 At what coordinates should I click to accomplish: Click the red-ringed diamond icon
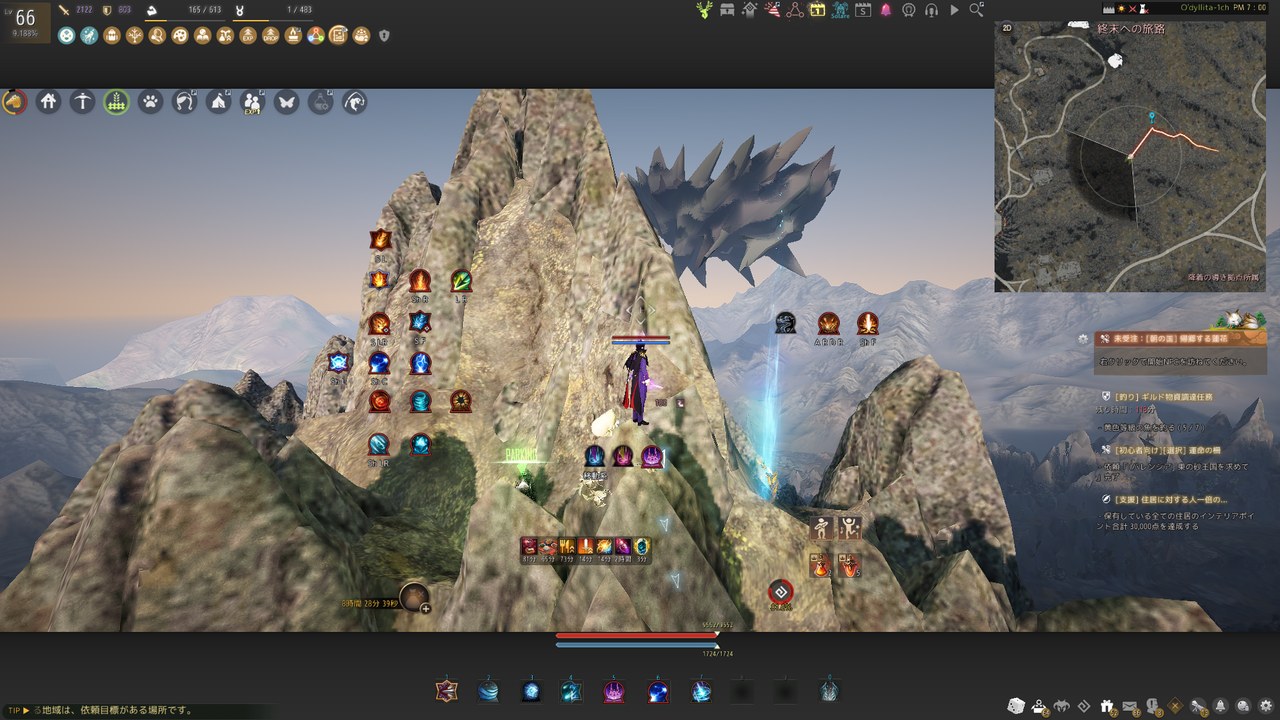pos(781,592)
